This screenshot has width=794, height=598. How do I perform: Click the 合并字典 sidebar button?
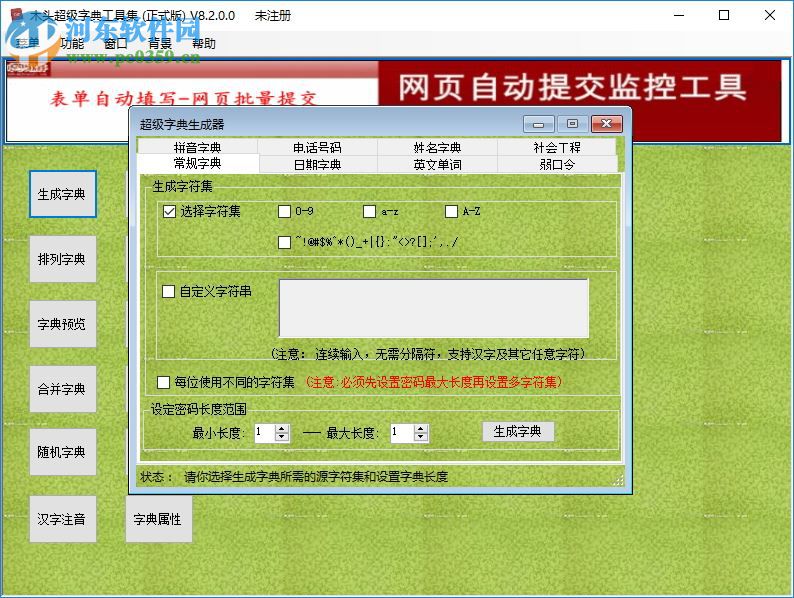click(63, 389)
